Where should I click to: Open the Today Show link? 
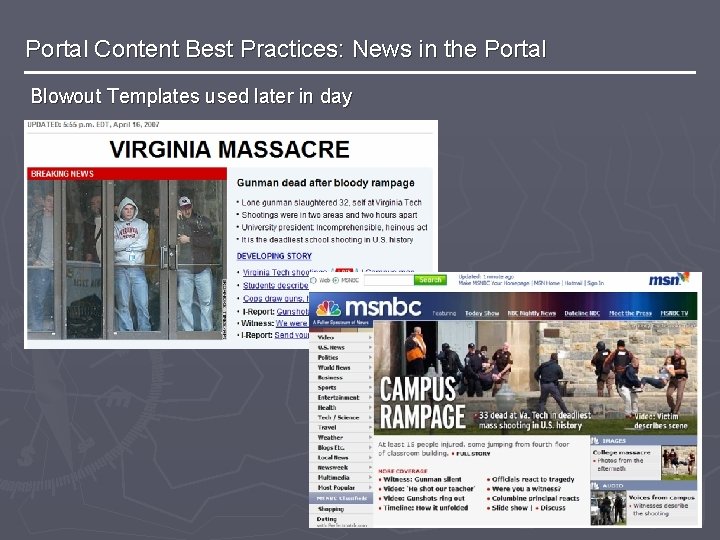point(482,313)
